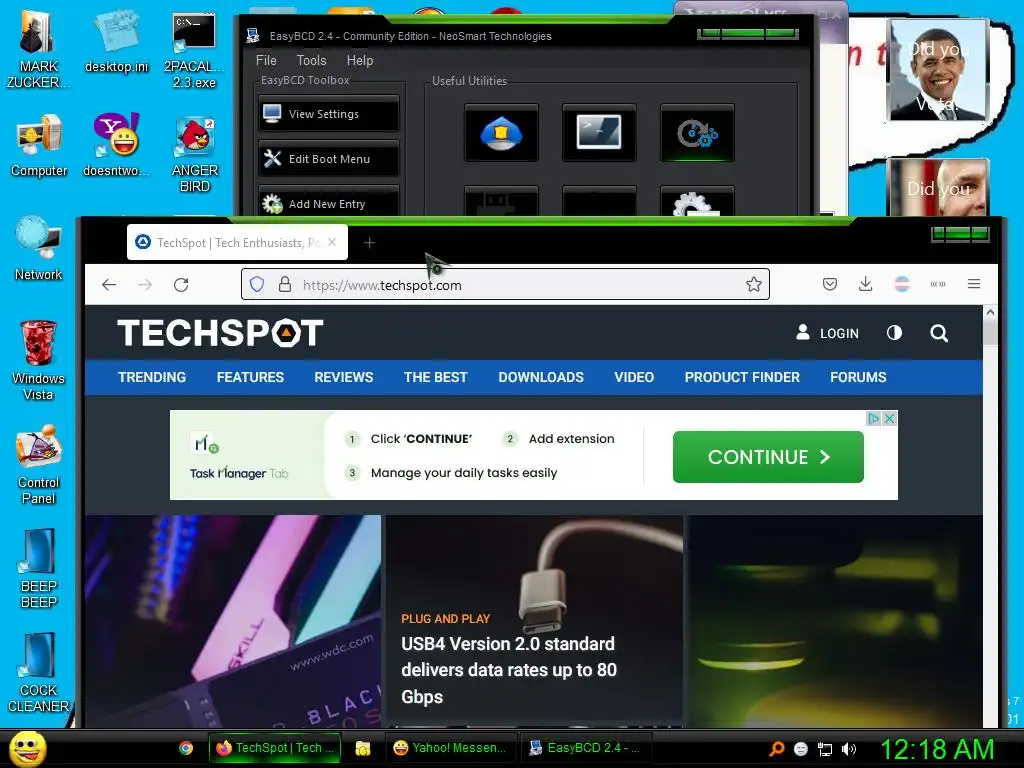Reload the TechSpot page
The image size is (1024, 768).
pyautogui.click(x=181, y=285)
